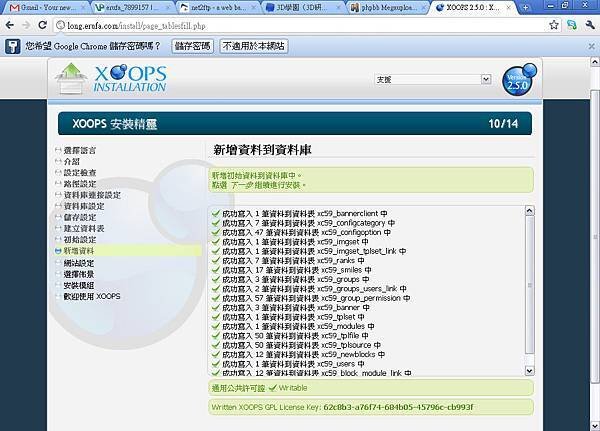Image resolution: width=600 pixels, height=431 pixels.
Task: Click the xc59_configcategory log row
Action: point(303,223)
